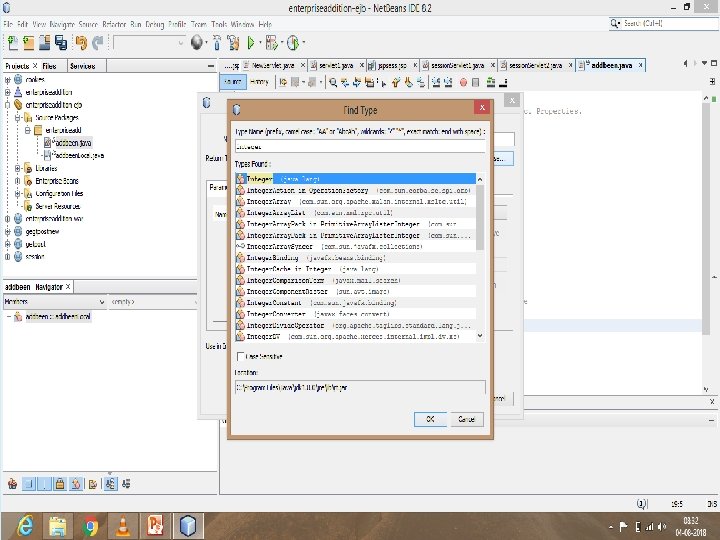The width and height of the screenshot is (720, 540).
Task: Click the red Start Macro Recording icon
Action: click(463, 82)
